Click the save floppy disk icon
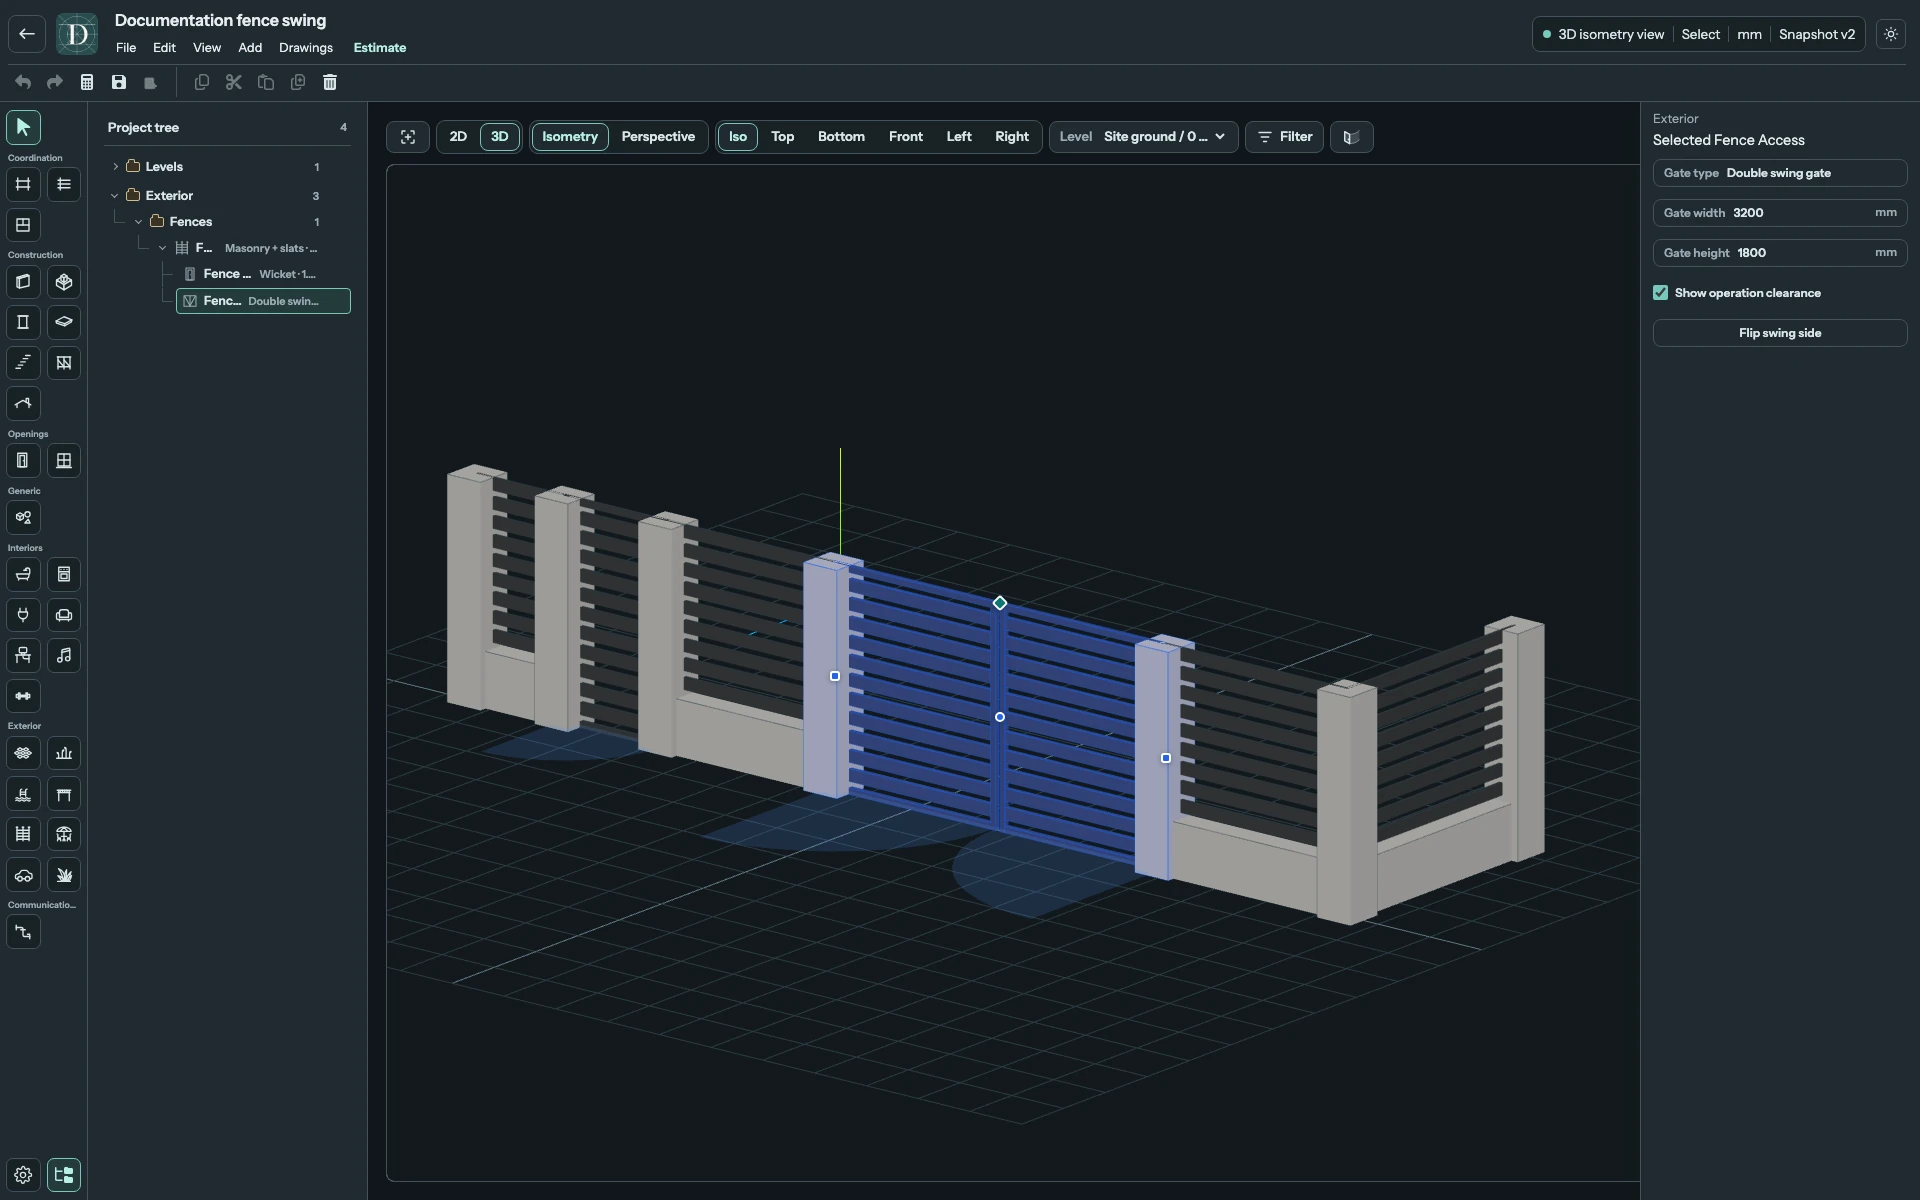 pos(119,82)
